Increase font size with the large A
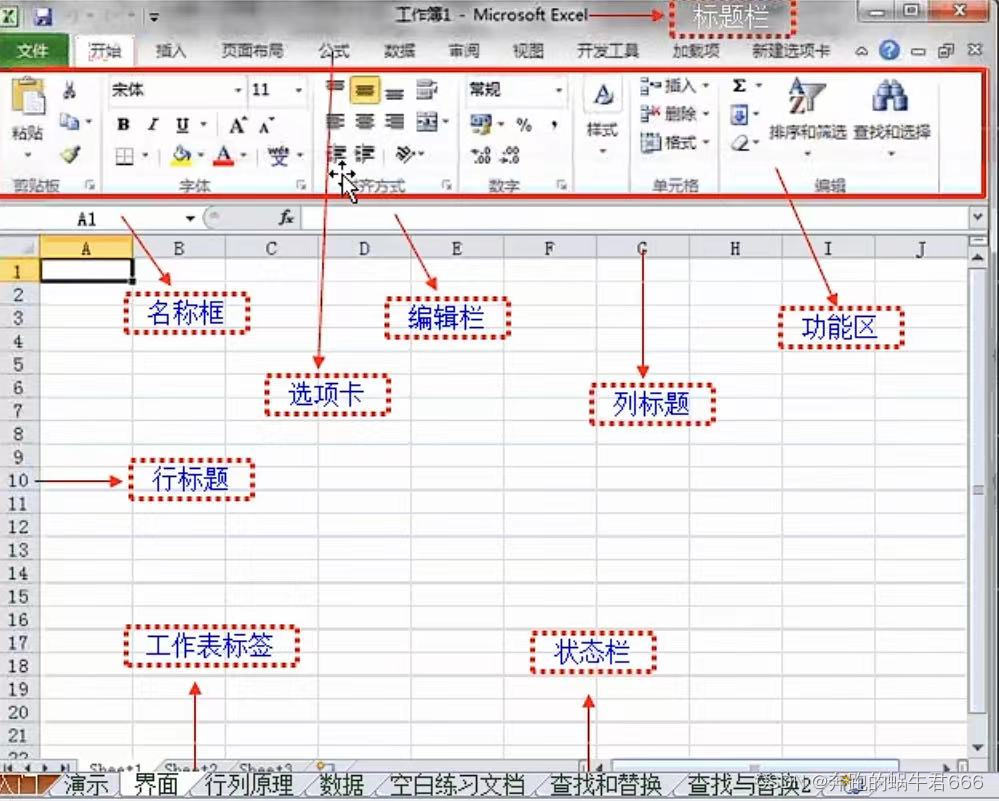999x801 pixels. (x=238, y=125)
